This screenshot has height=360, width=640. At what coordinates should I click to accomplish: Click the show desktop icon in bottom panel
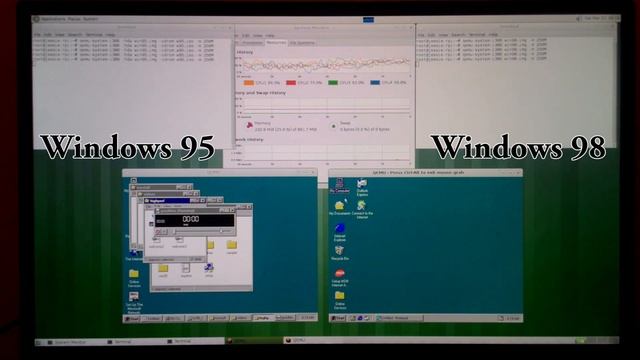point(38,342)
